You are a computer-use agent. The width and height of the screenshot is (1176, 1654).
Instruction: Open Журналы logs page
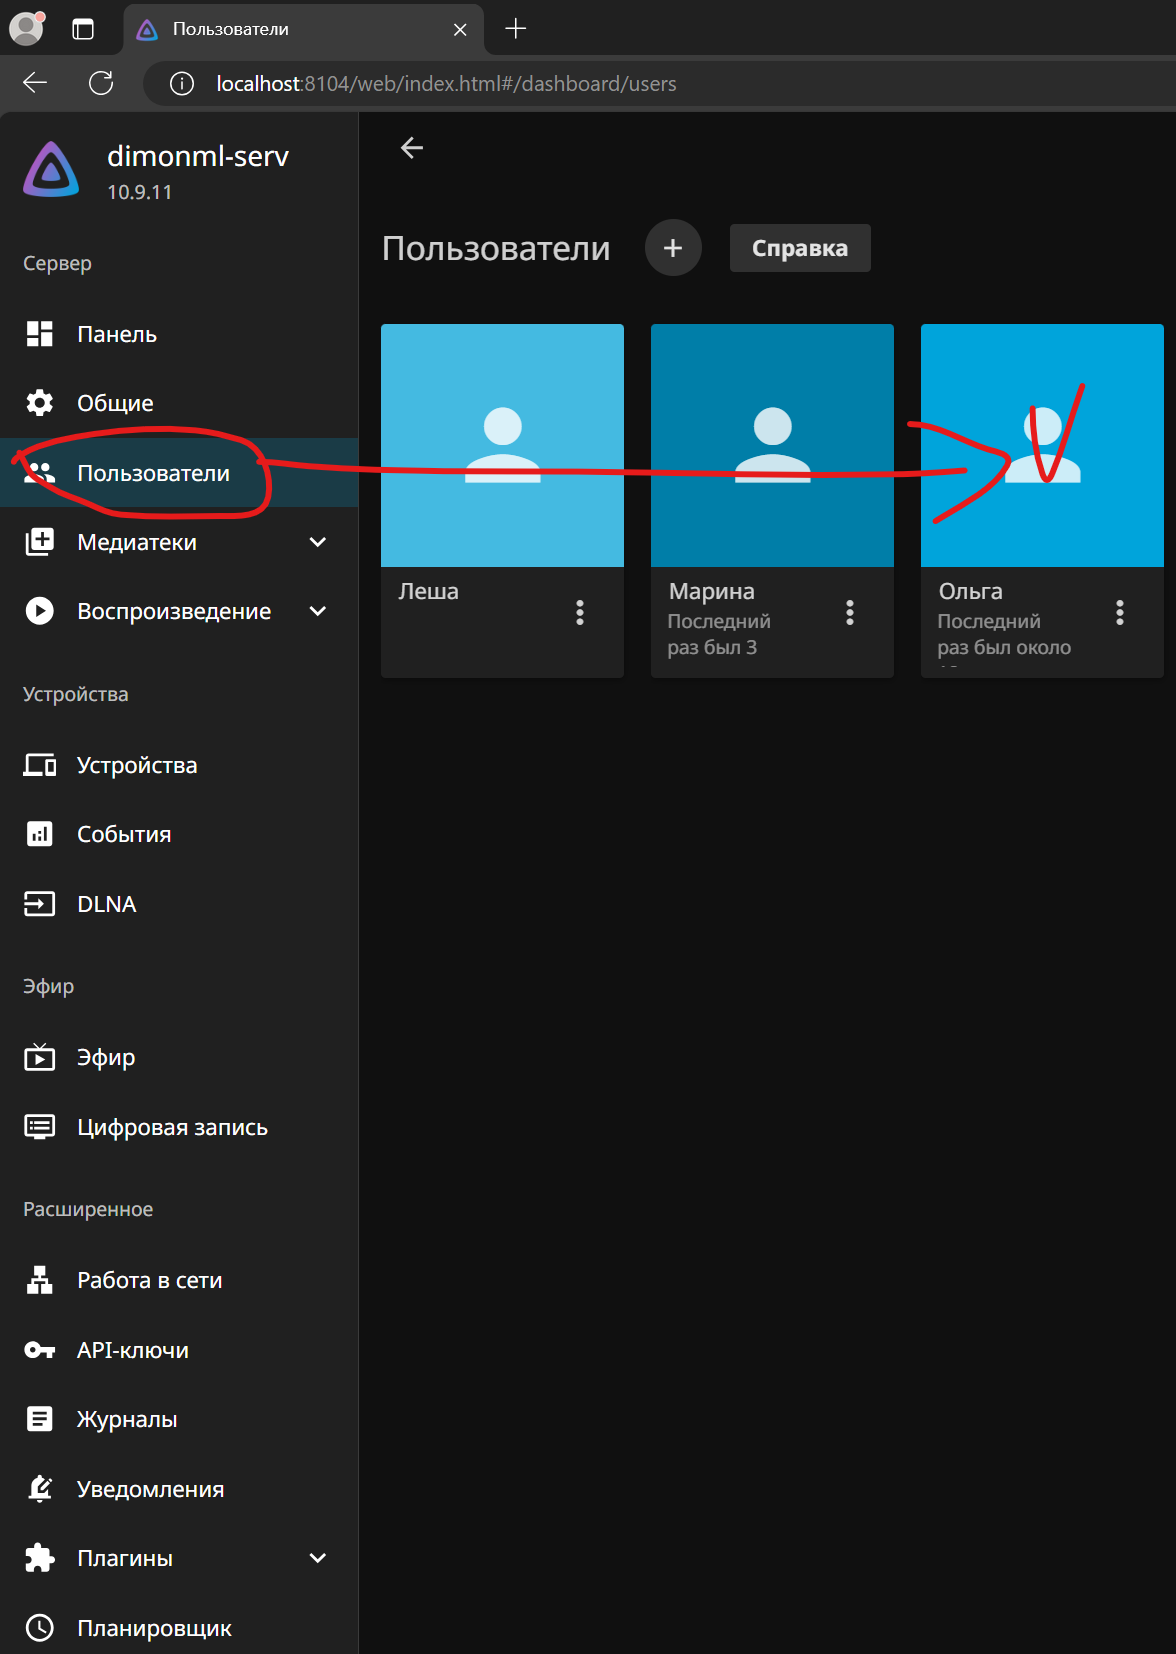coord(127,1419)
